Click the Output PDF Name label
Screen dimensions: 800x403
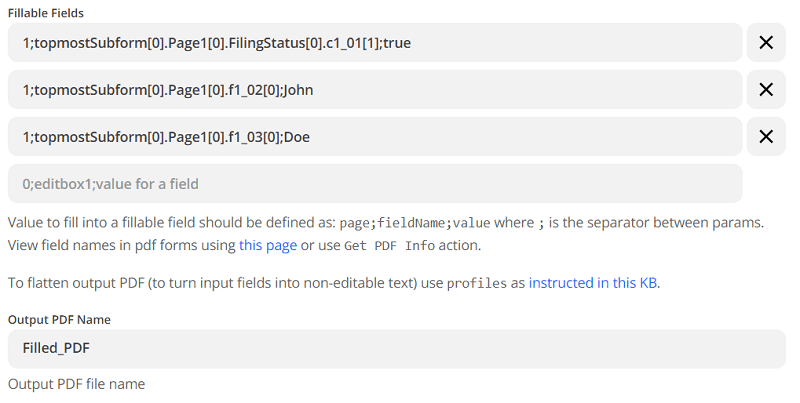click(x=59, y=320)
